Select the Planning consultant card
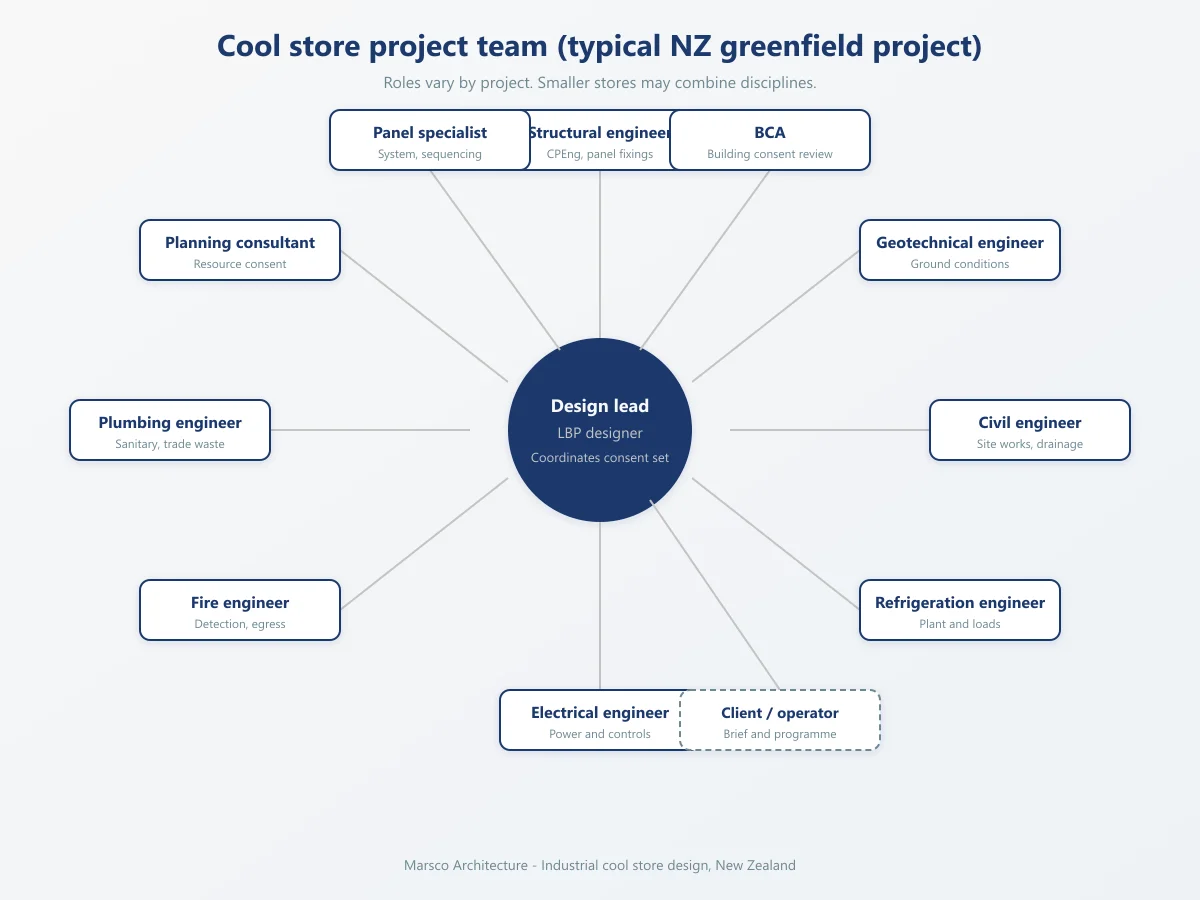 click(240, 250)
